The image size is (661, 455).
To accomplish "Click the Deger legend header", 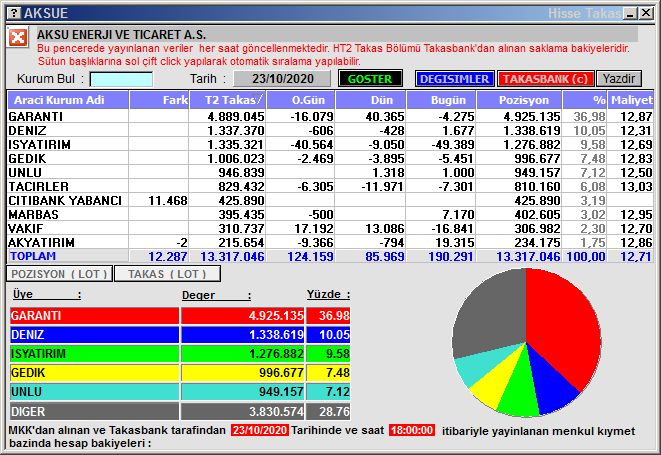I will coord(216,295).
